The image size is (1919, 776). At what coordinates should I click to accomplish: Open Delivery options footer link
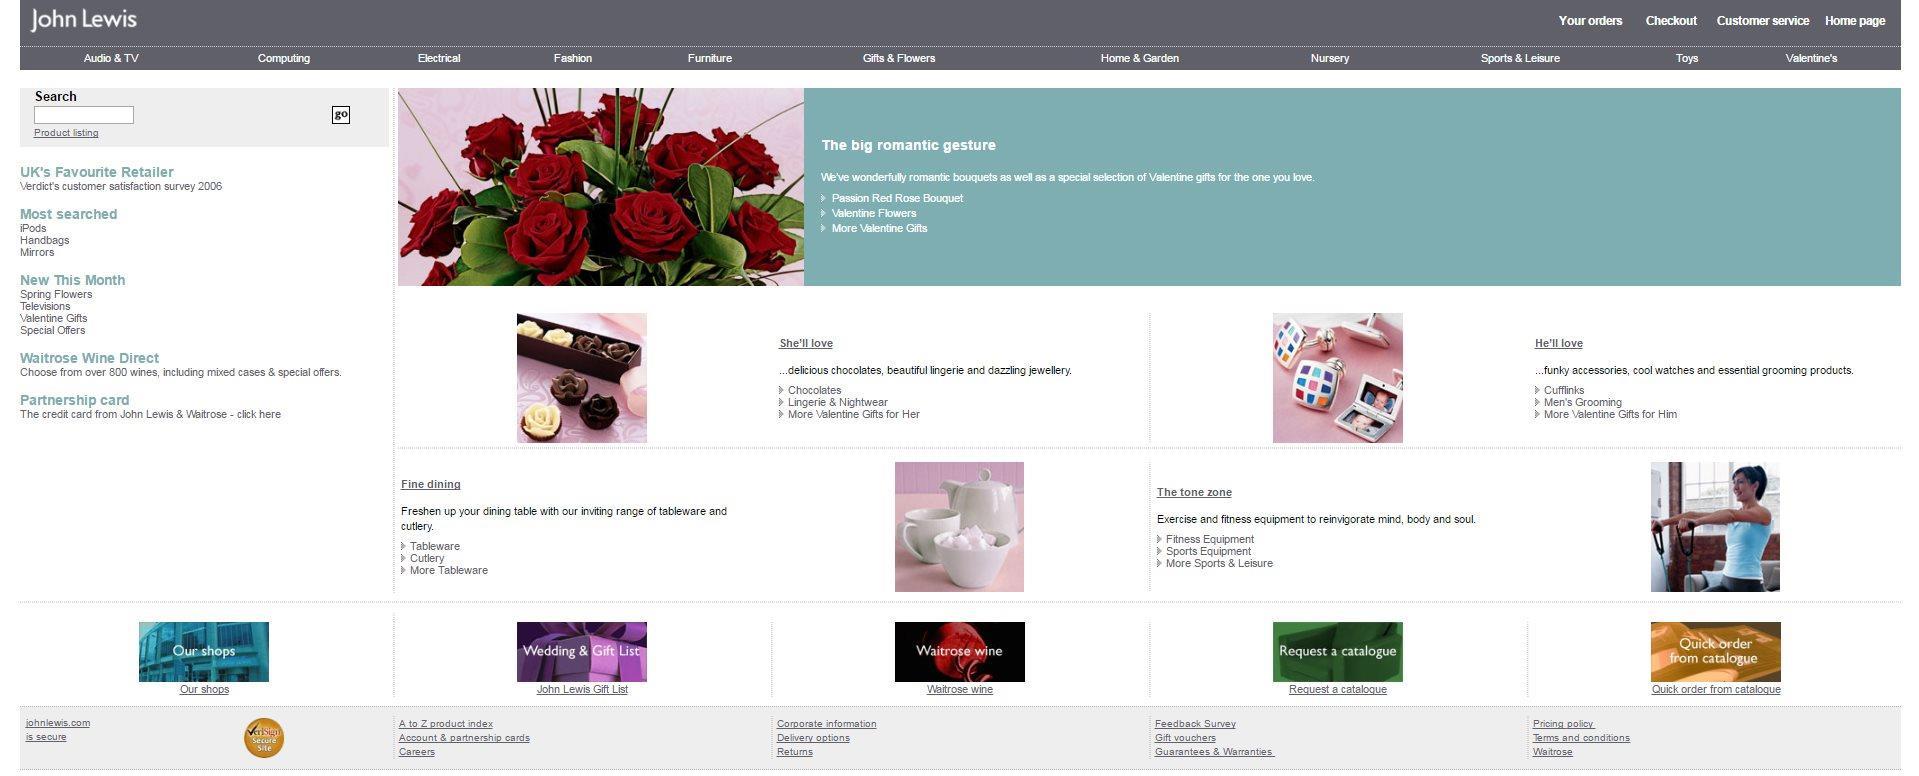[x=813, y=738]
